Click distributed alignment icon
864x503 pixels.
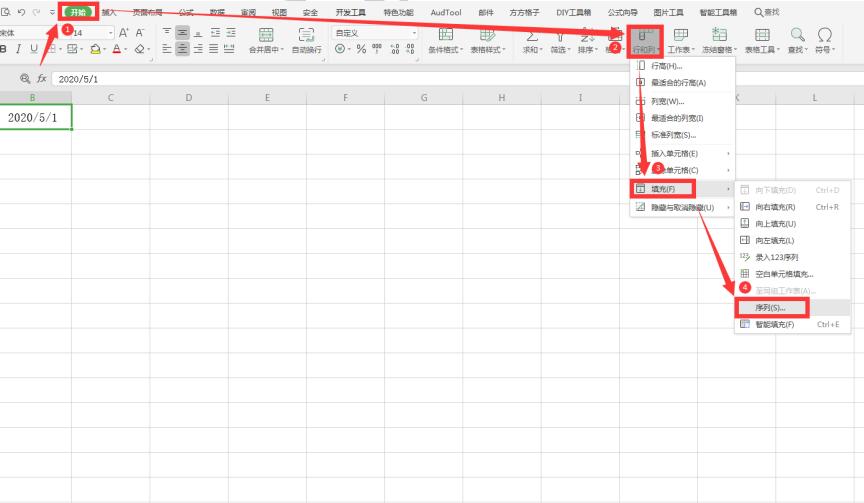coord(229,49)
